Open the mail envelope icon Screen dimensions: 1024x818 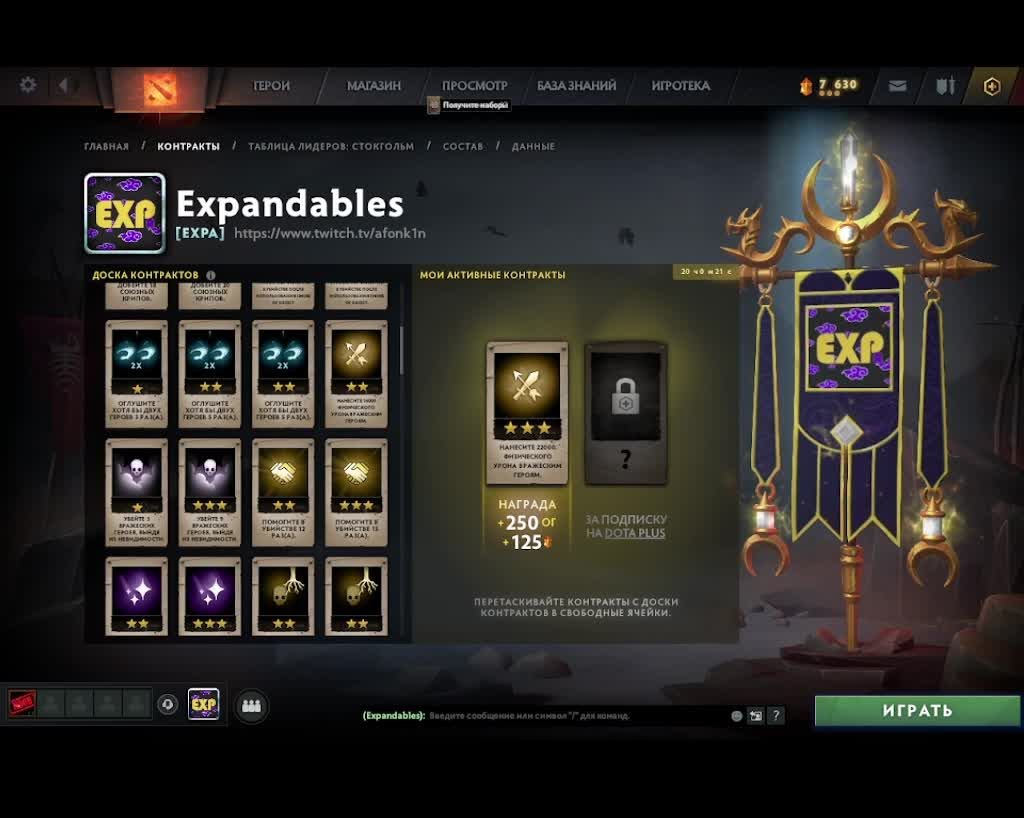pos(897,86)
